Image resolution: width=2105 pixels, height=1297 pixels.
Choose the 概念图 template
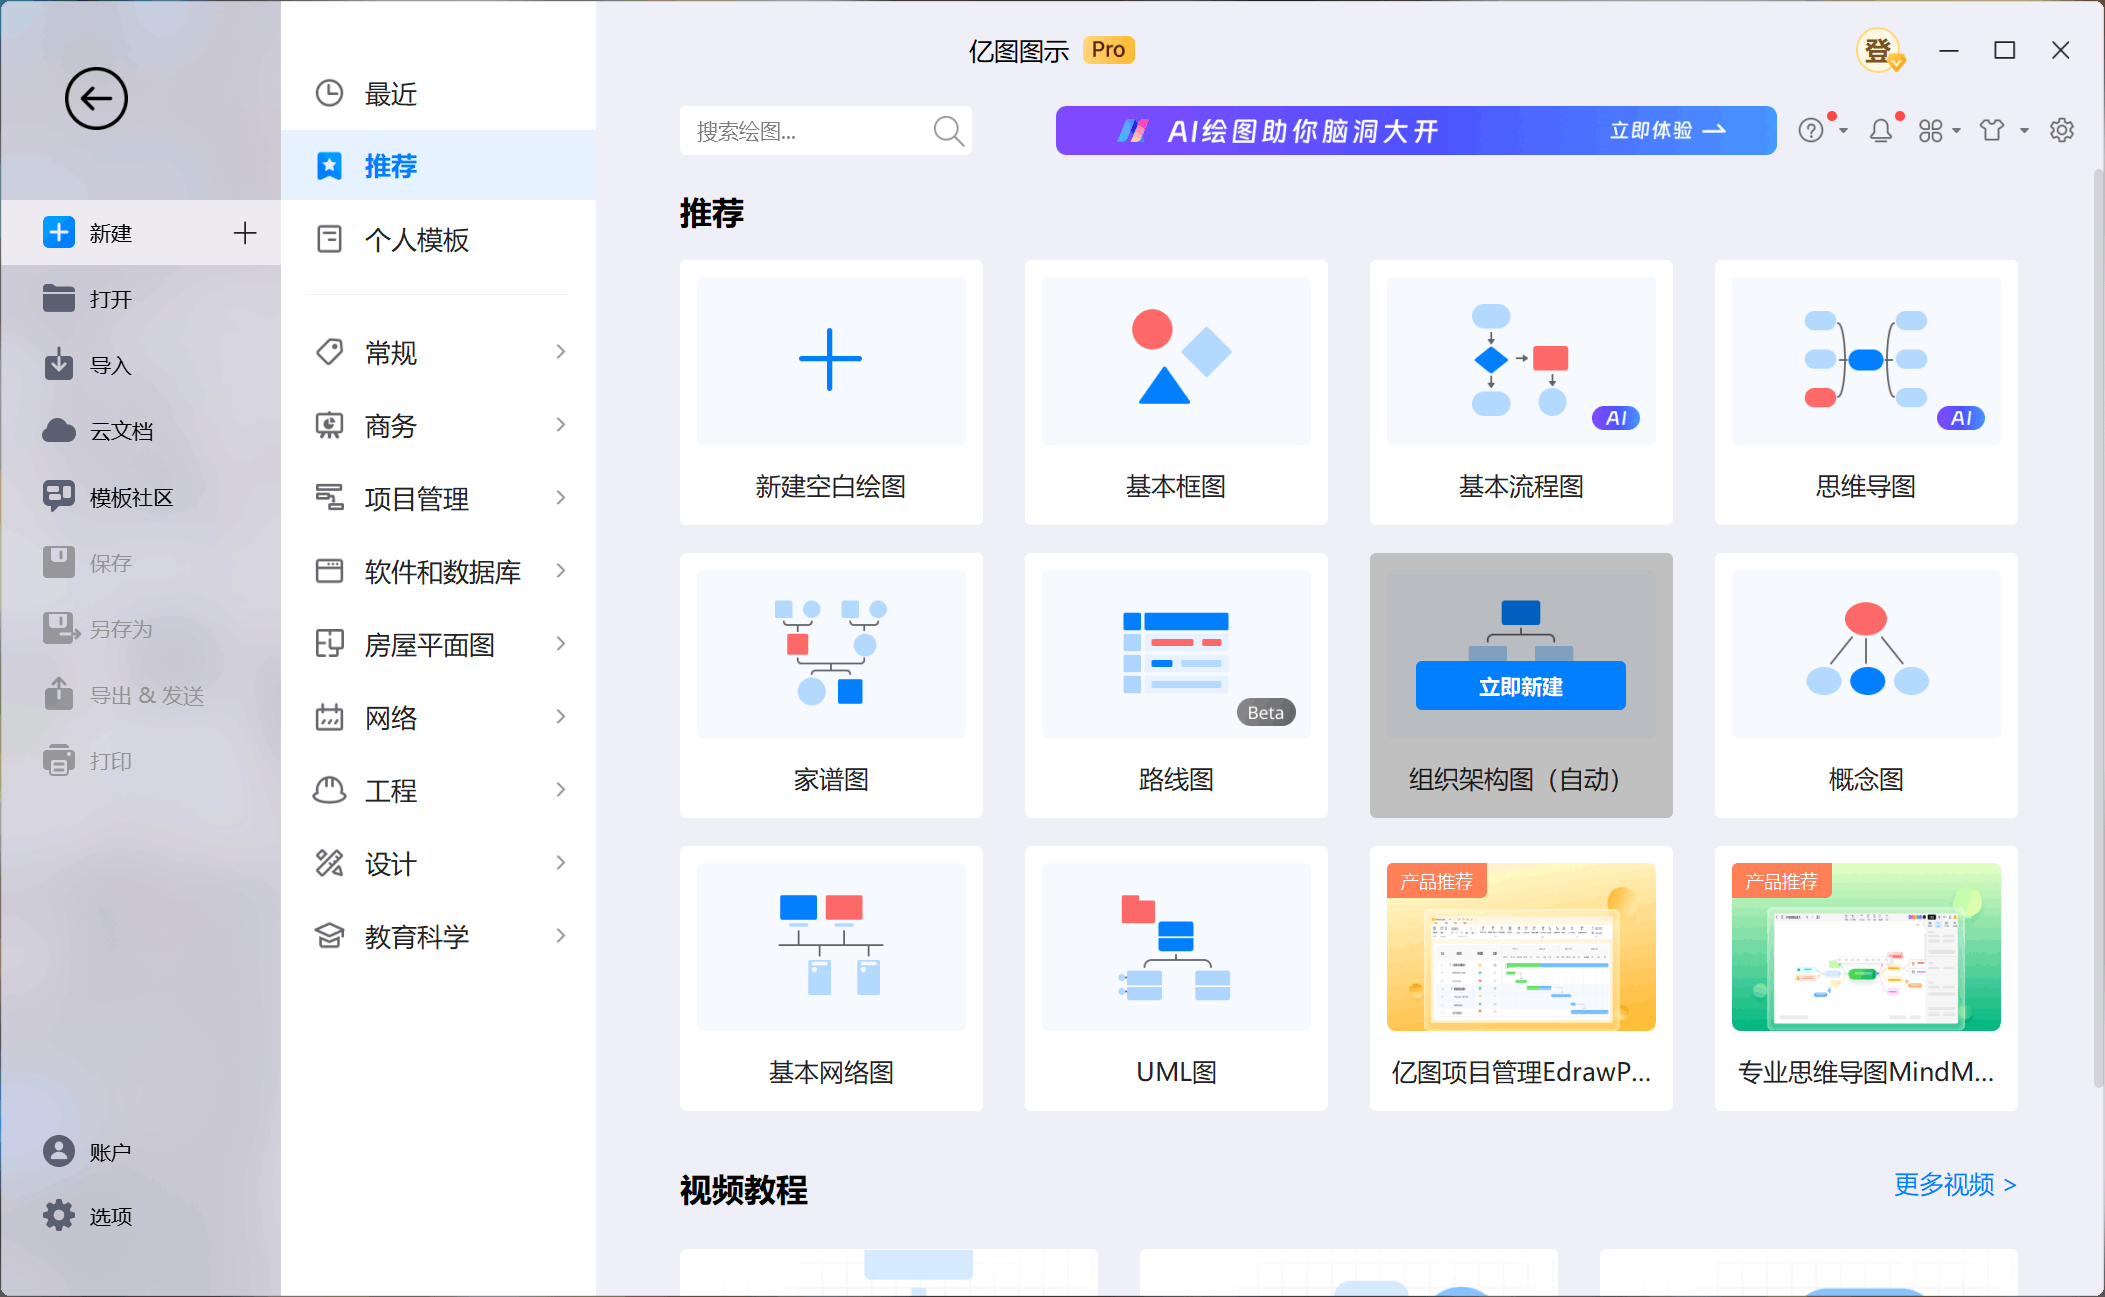[x=1866, y=685]
